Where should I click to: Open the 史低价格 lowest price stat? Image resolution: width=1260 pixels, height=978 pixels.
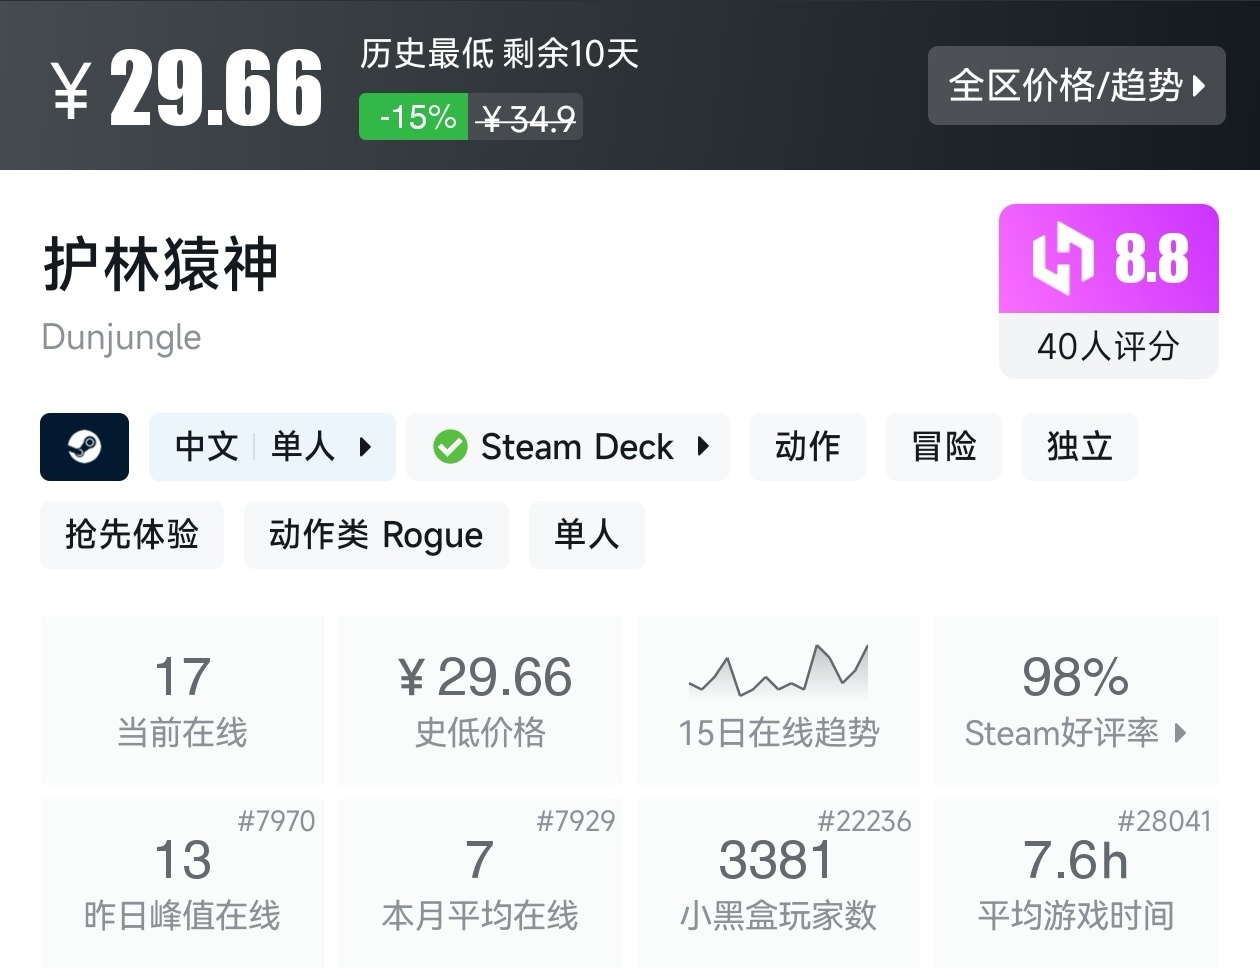(480, 700)
